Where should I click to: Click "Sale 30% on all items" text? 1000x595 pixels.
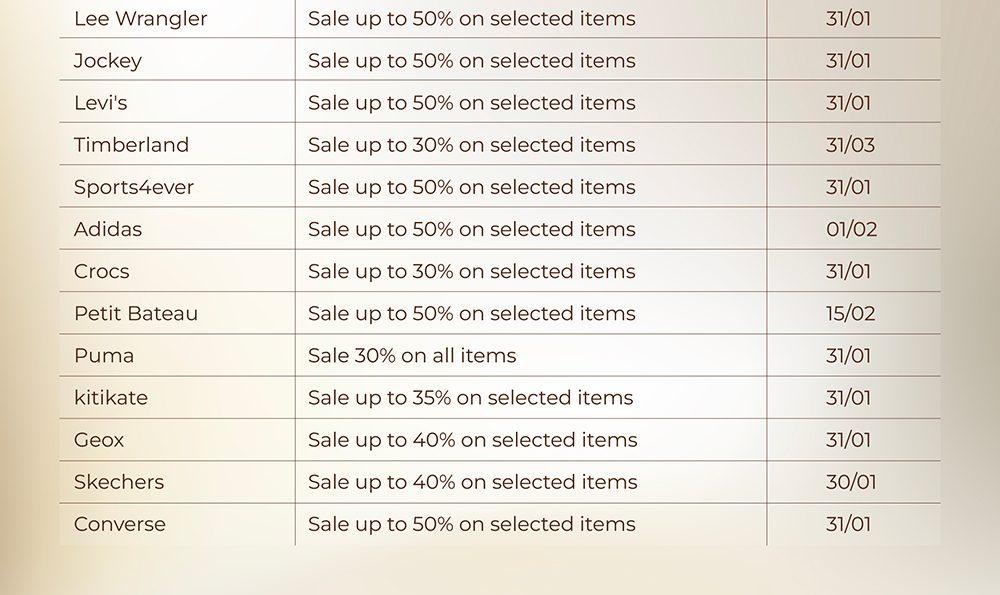tap(412, 355)
